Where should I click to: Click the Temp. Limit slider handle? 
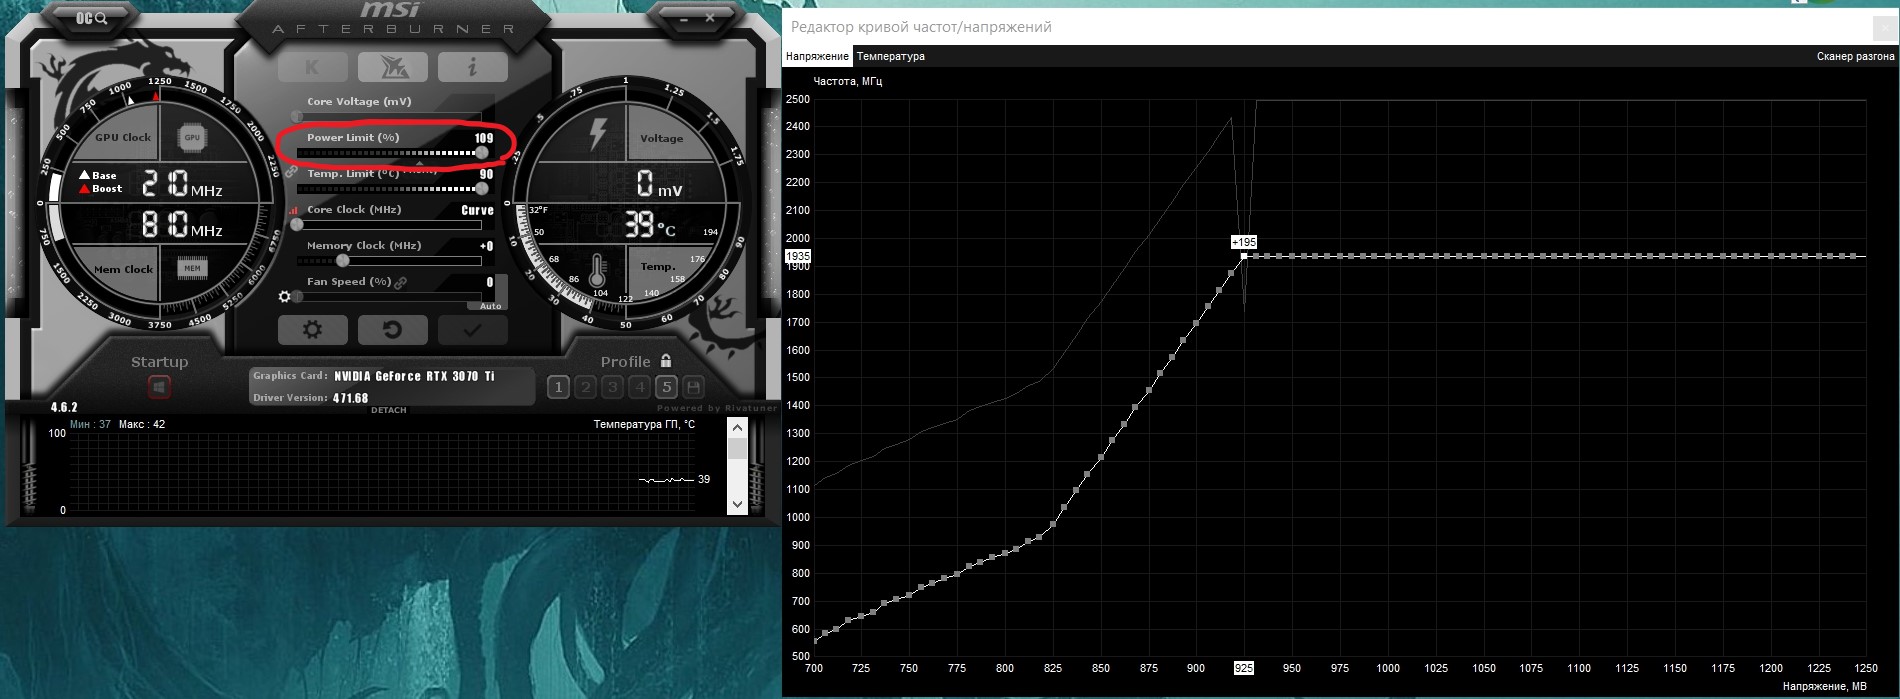point(483,188)
